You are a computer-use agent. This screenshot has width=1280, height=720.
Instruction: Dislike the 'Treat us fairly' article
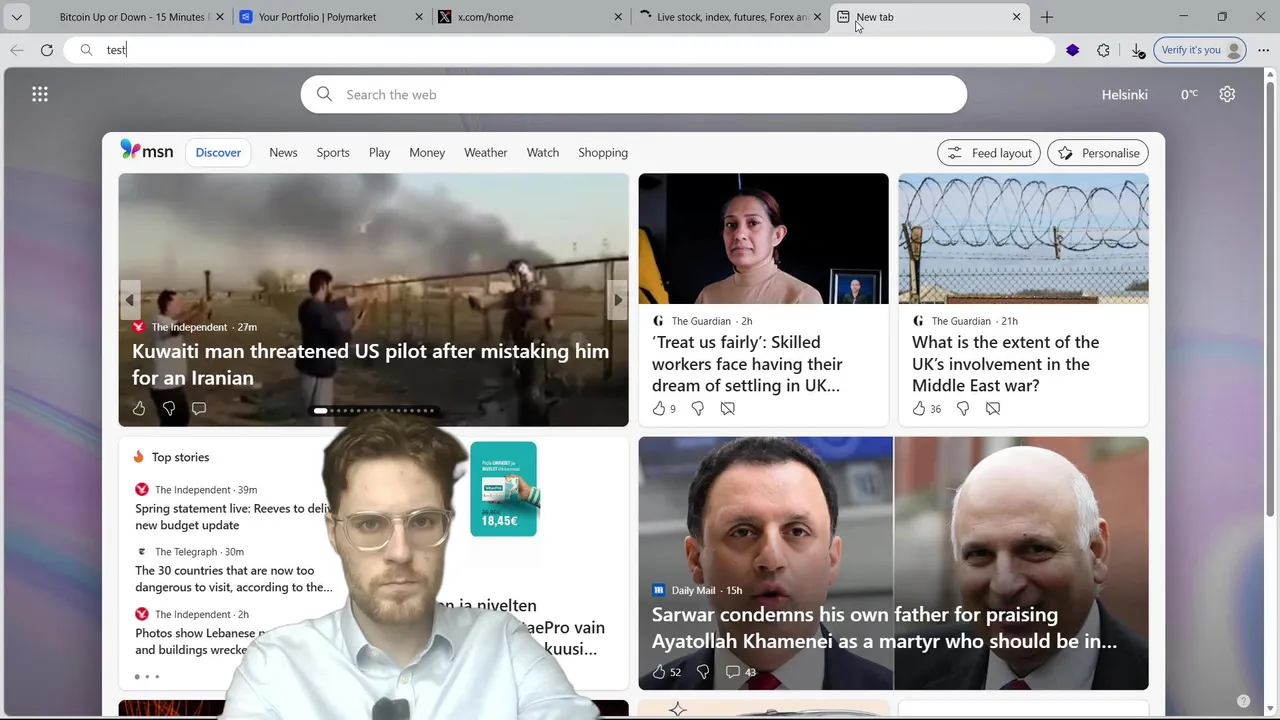point(698,408)
